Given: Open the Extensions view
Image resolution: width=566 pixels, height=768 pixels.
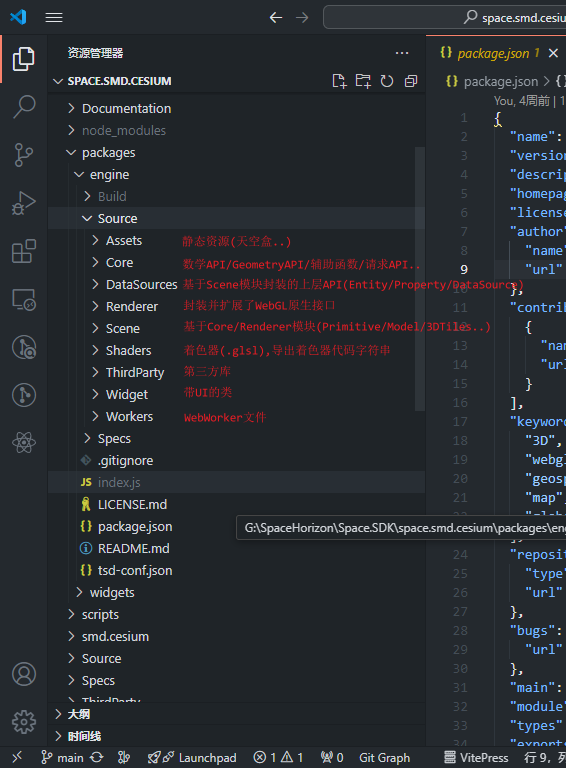Looking at the screenshot, I should (24, 251).
